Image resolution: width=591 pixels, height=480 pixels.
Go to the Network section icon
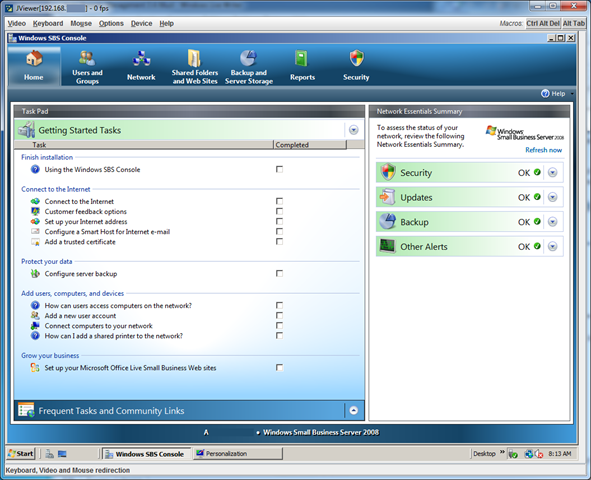[x=141, y=59]
